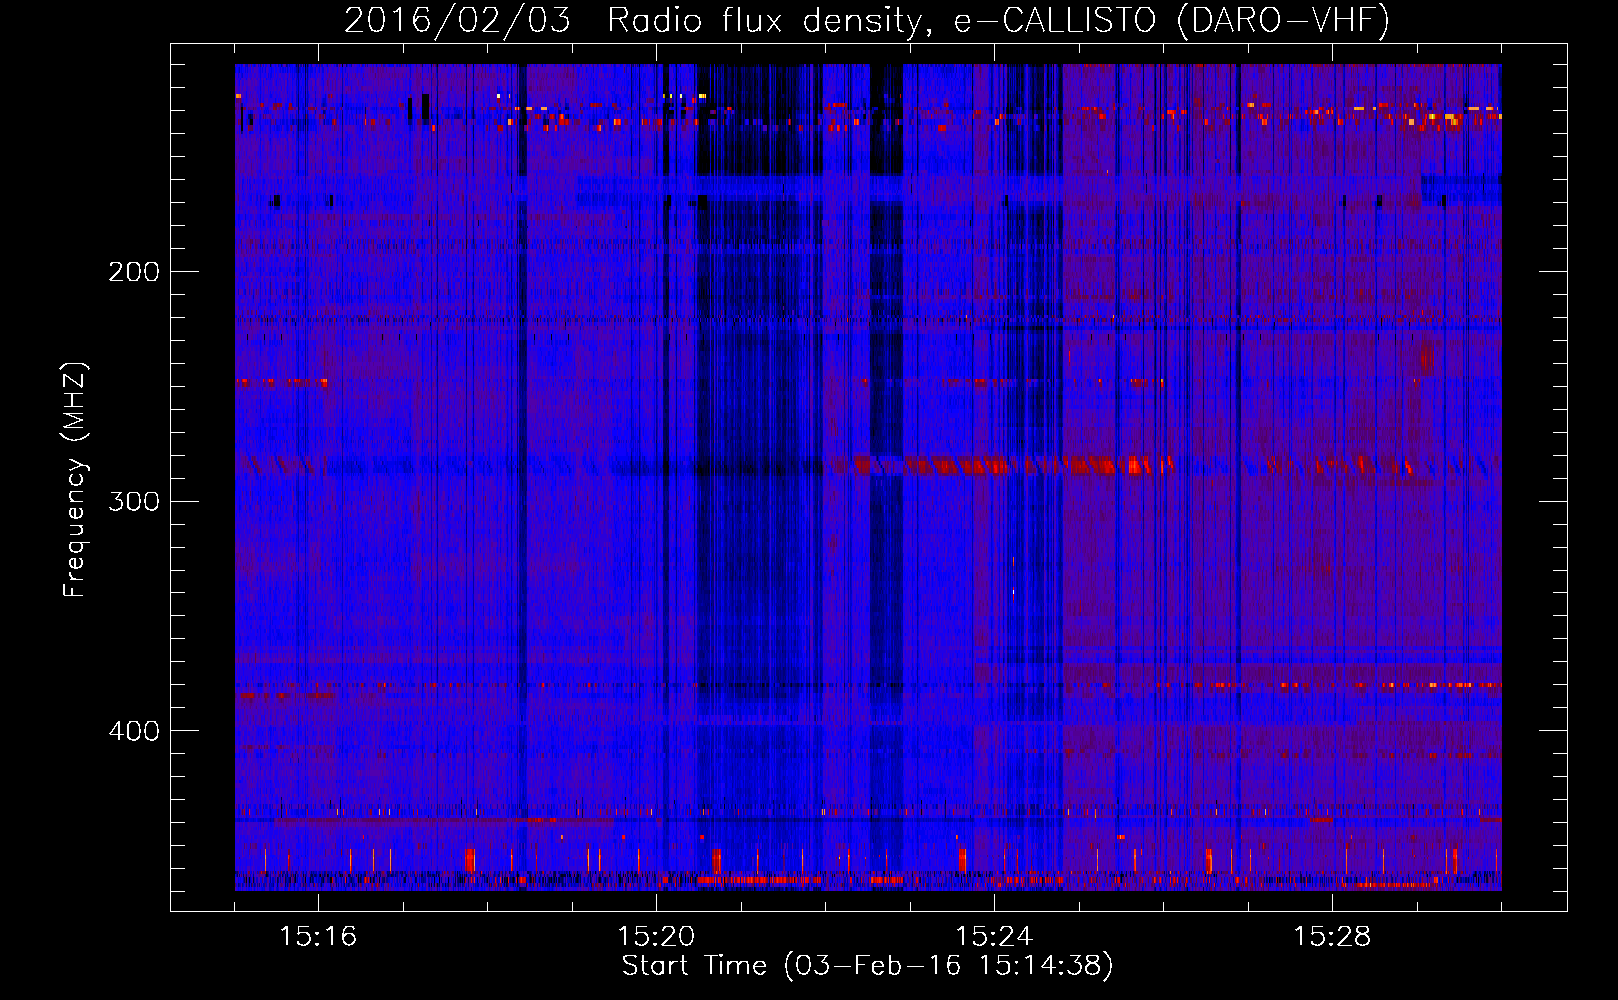Click the 300 frequency axis label
Viewport: 1618px width, 1000px height.
(x=133, y=501)
